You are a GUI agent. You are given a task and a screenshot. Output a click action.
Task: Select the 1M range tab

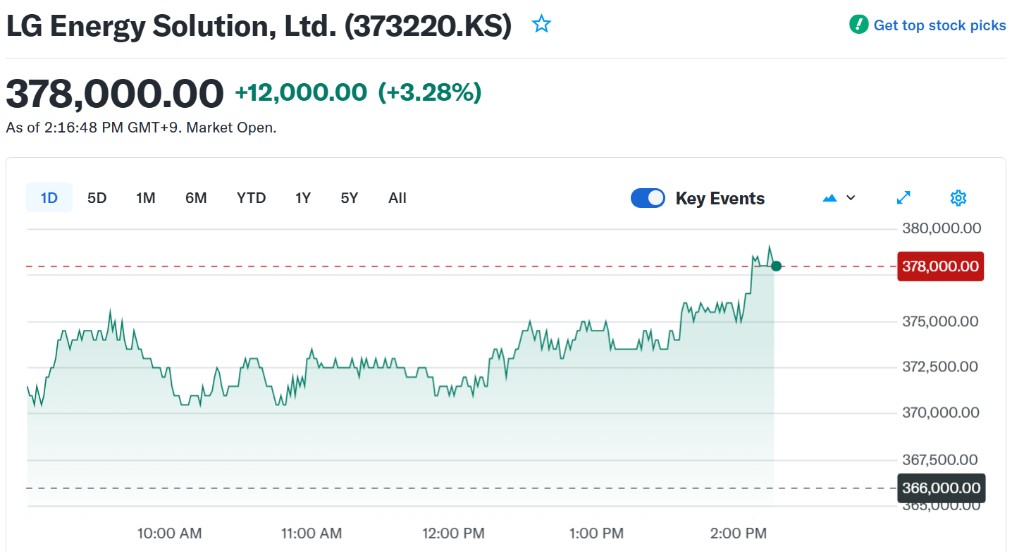(x=146, y=198)
